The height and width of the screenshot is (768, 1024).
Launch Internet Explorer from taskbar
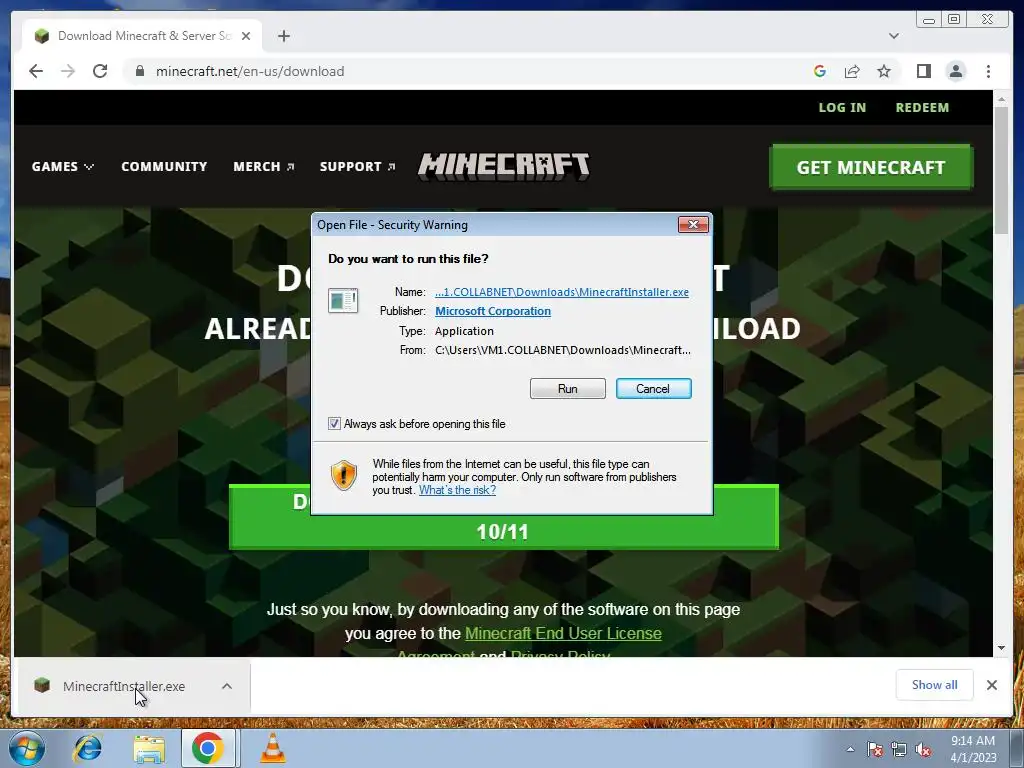pyautogui.click(x=88, y=748)
